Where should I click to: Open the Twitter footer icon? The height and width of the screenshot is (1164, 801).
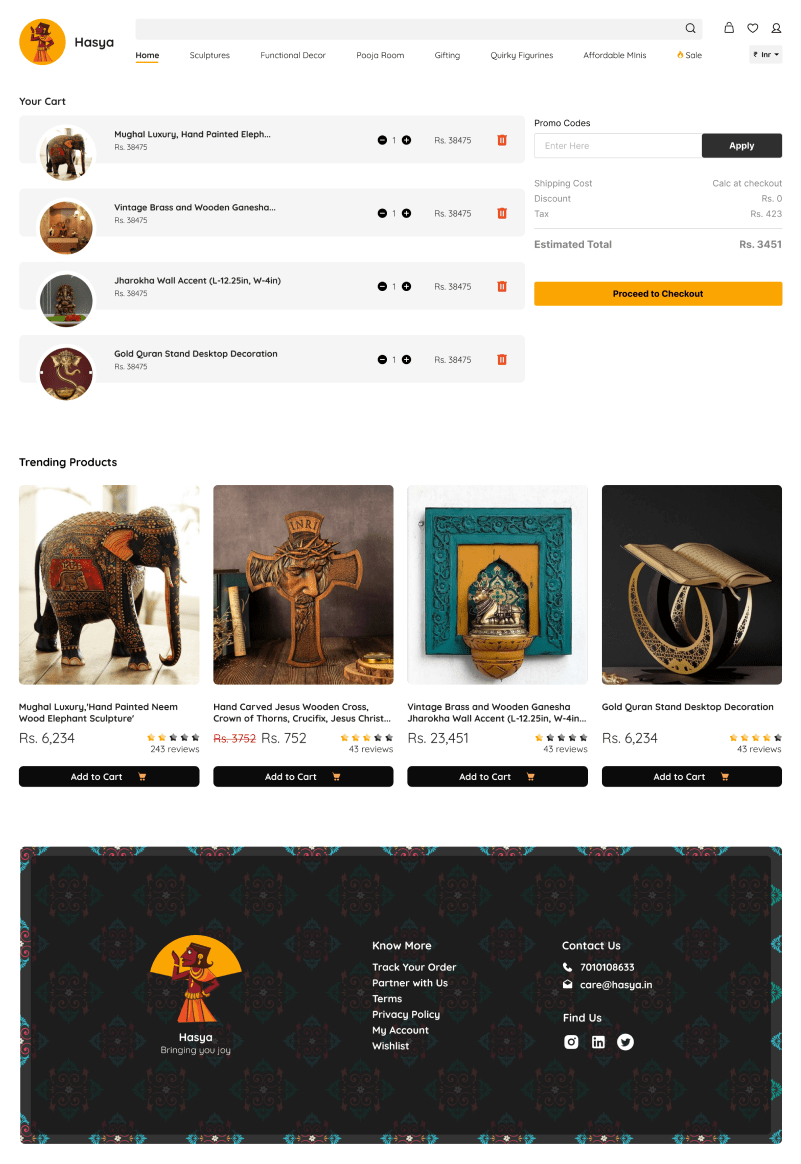tap(626, 1042)
